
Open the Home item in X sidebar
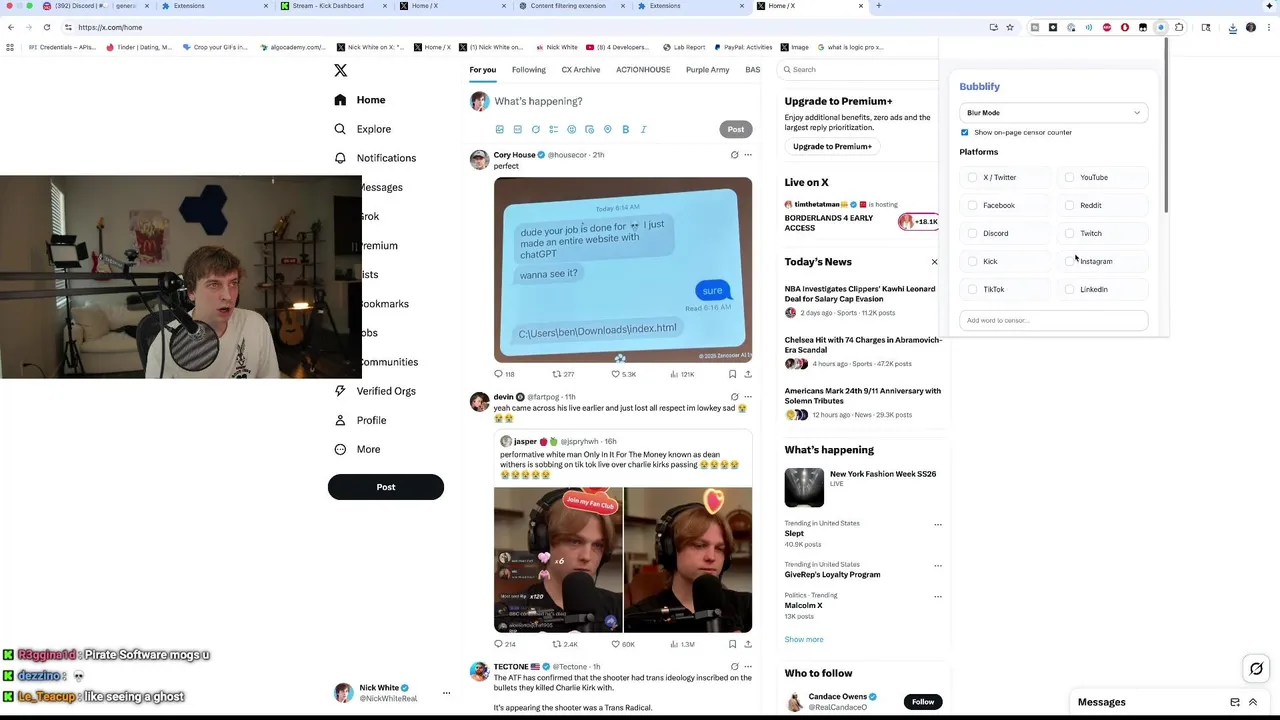(360, 100)
